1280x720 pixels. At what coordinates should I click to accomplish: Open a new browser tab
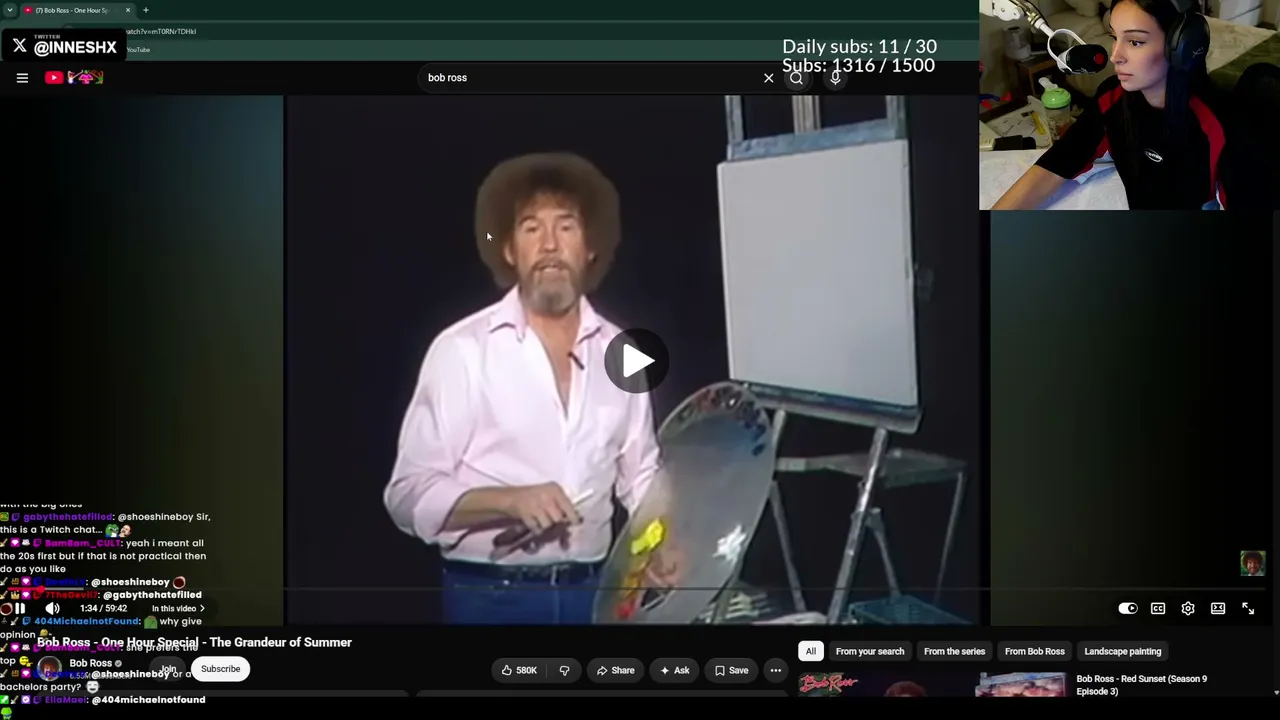tap(146, 10)
